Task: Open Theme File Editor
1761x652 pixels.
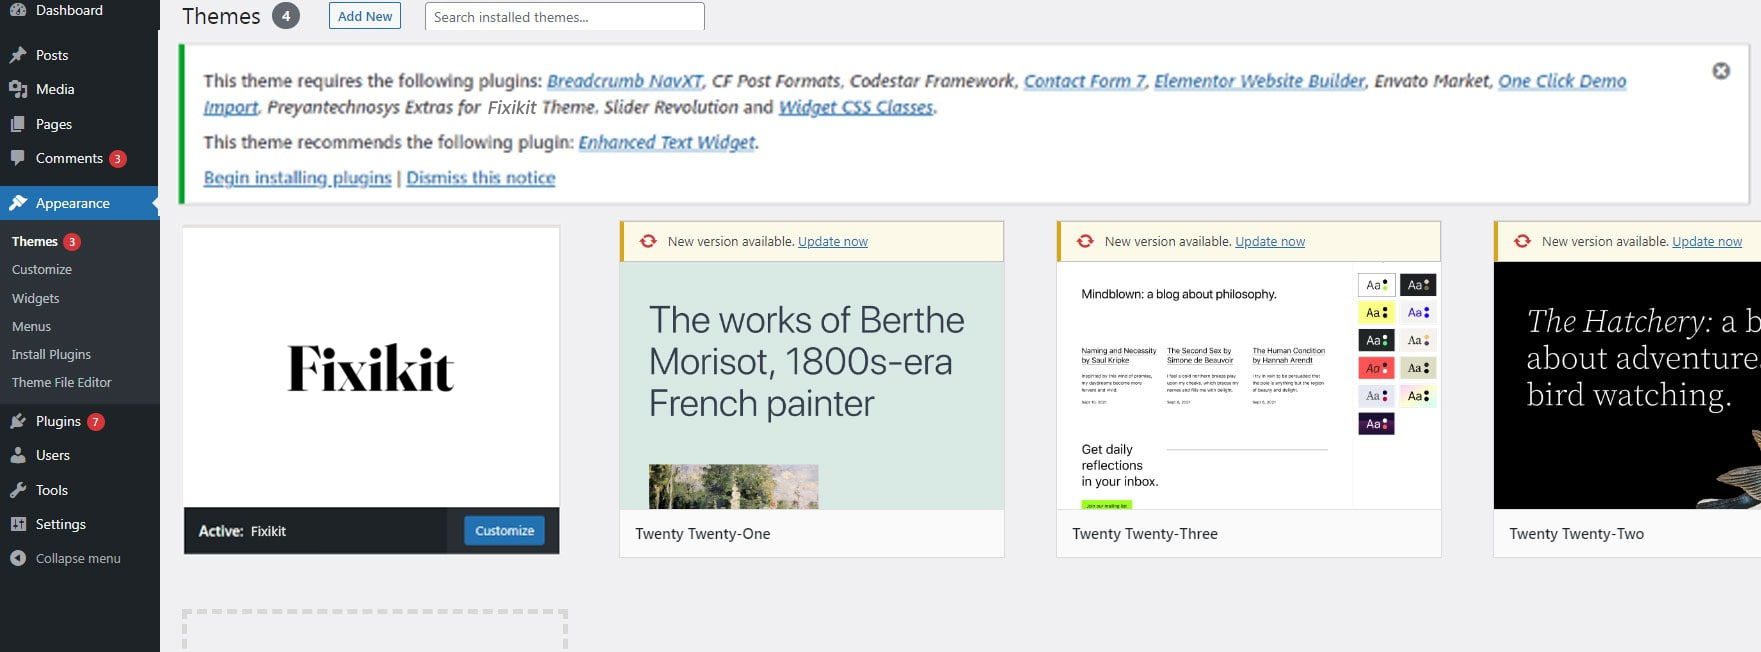Action: (x=62, y=382)
